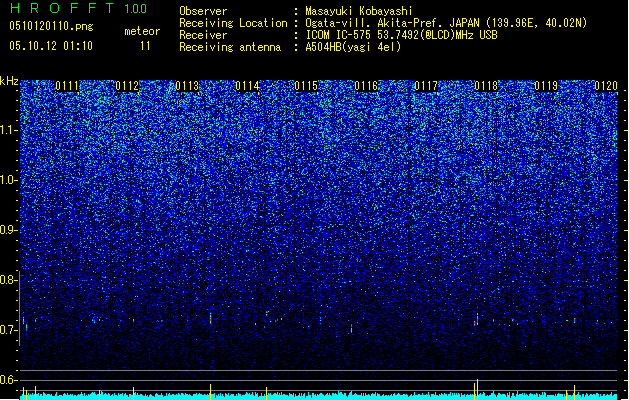
Task: Click time marker 0111
Action: pos(67,86)
